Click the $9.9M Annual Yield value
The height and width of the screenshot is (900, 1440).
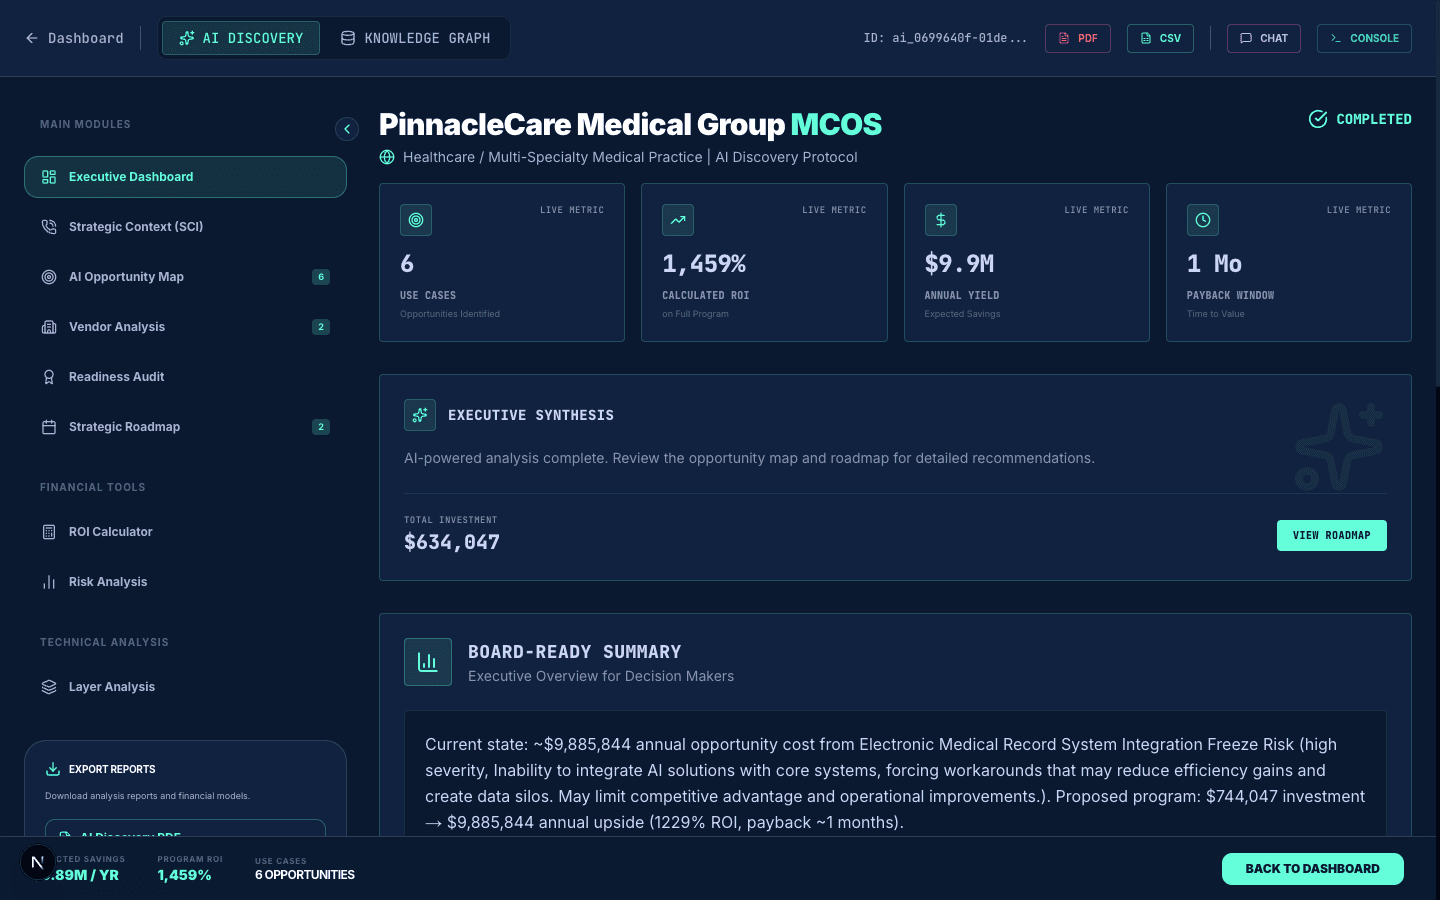pos(960,264)
